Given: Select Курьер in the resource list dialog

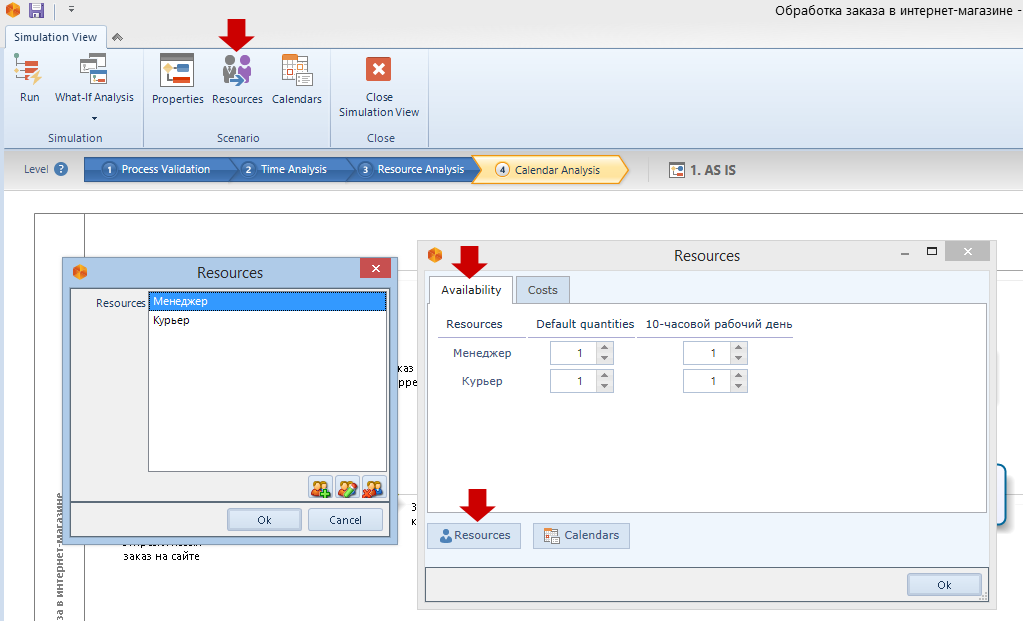Looking at the screenshot, I should coord(267,320).
